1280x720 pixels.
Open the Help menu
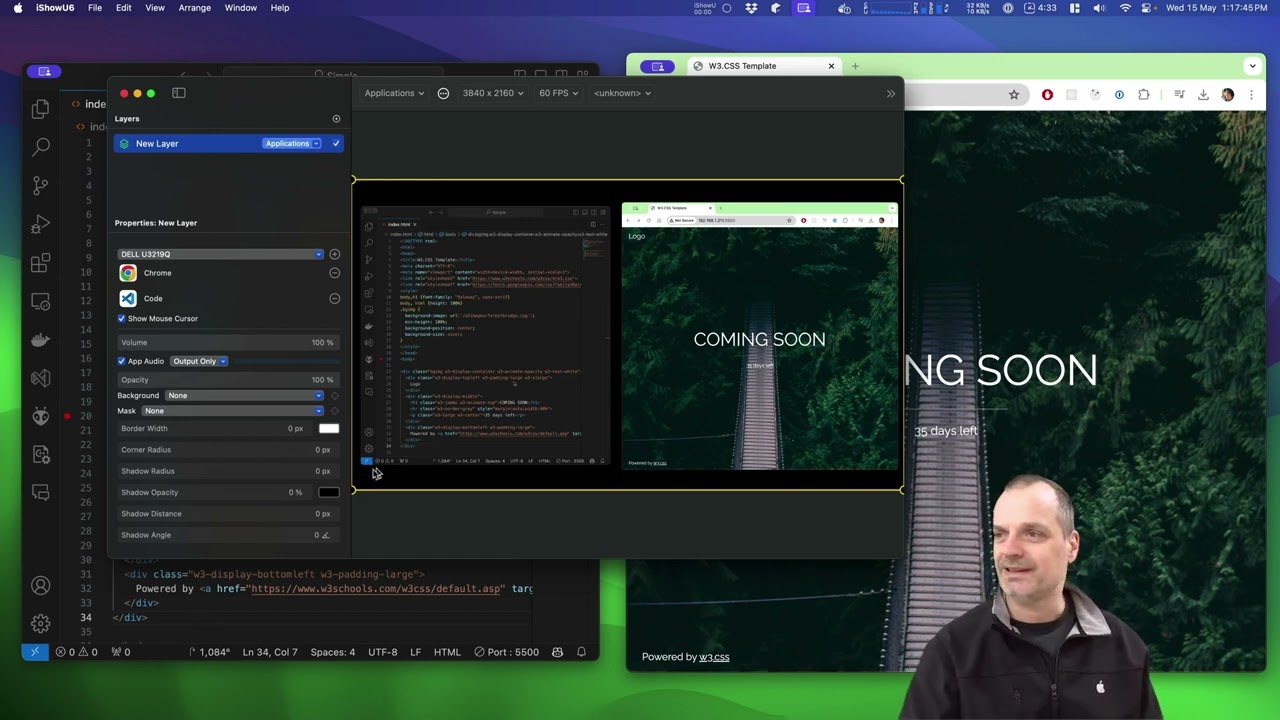click(x=280, y=8)
